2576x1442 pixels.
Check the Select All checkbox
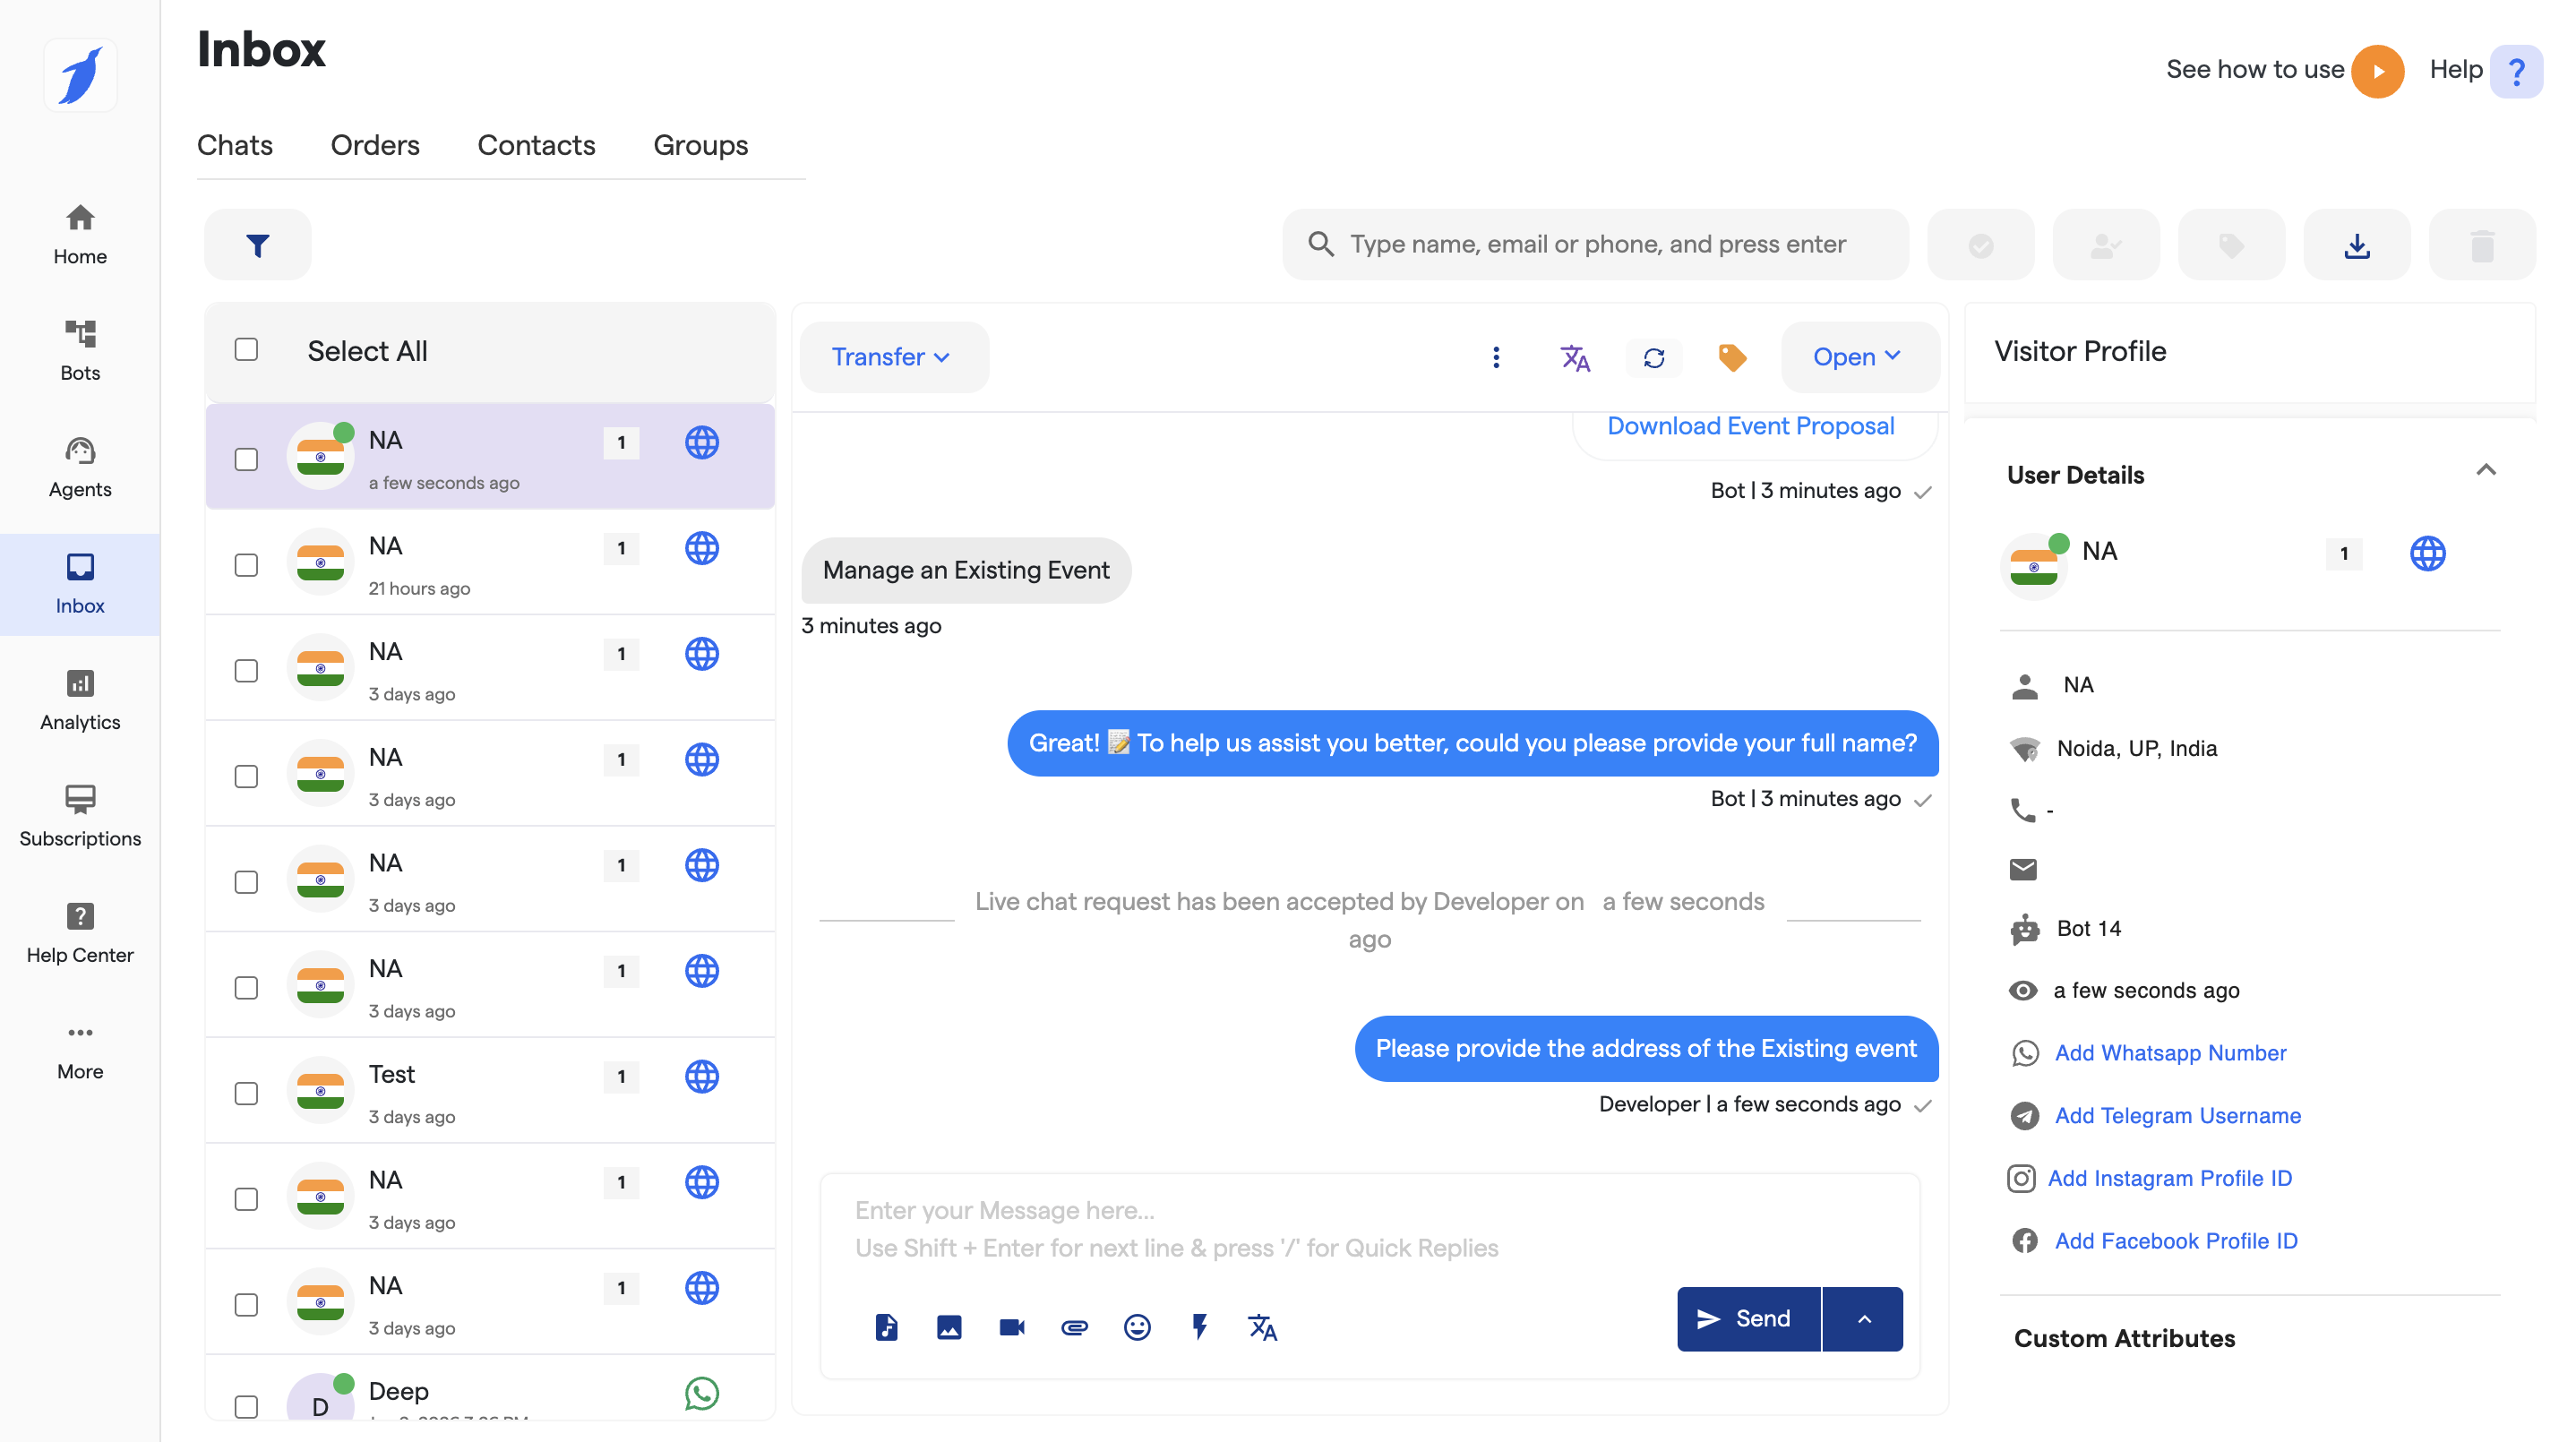(x=246, y=349)
